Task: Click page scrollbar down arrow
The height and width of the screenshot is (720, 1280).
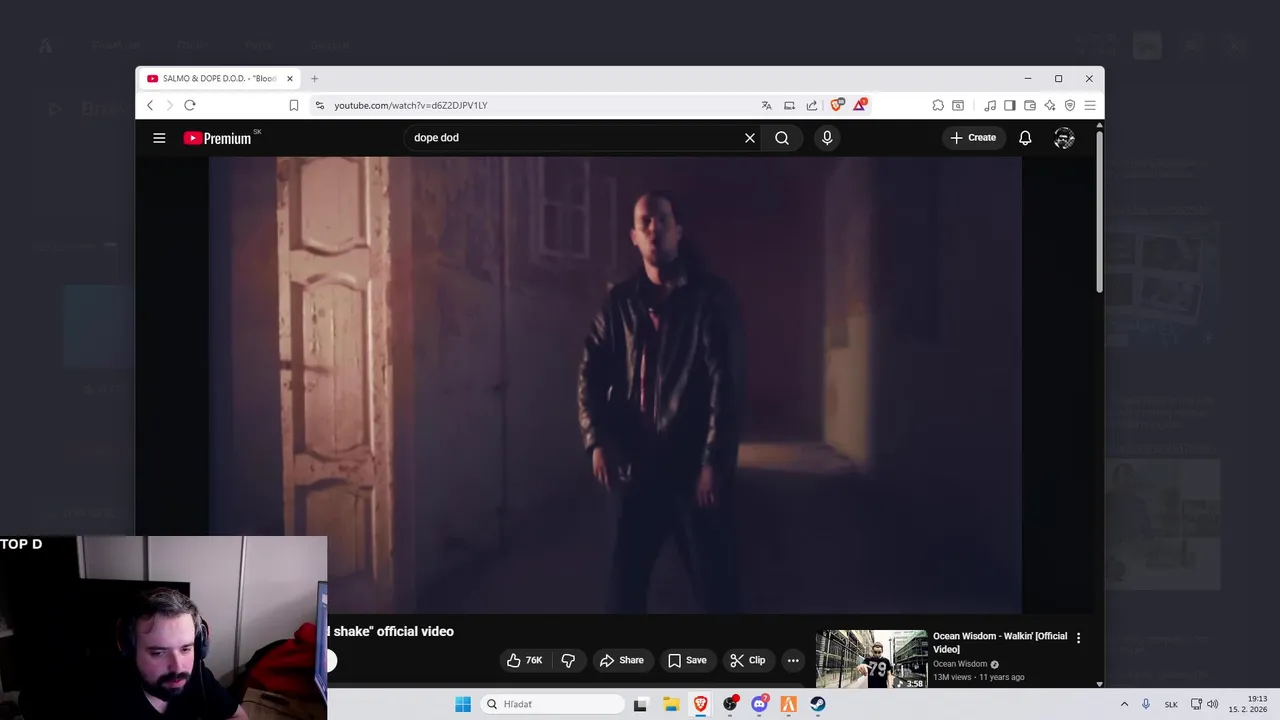Action: click(1099, 684)
